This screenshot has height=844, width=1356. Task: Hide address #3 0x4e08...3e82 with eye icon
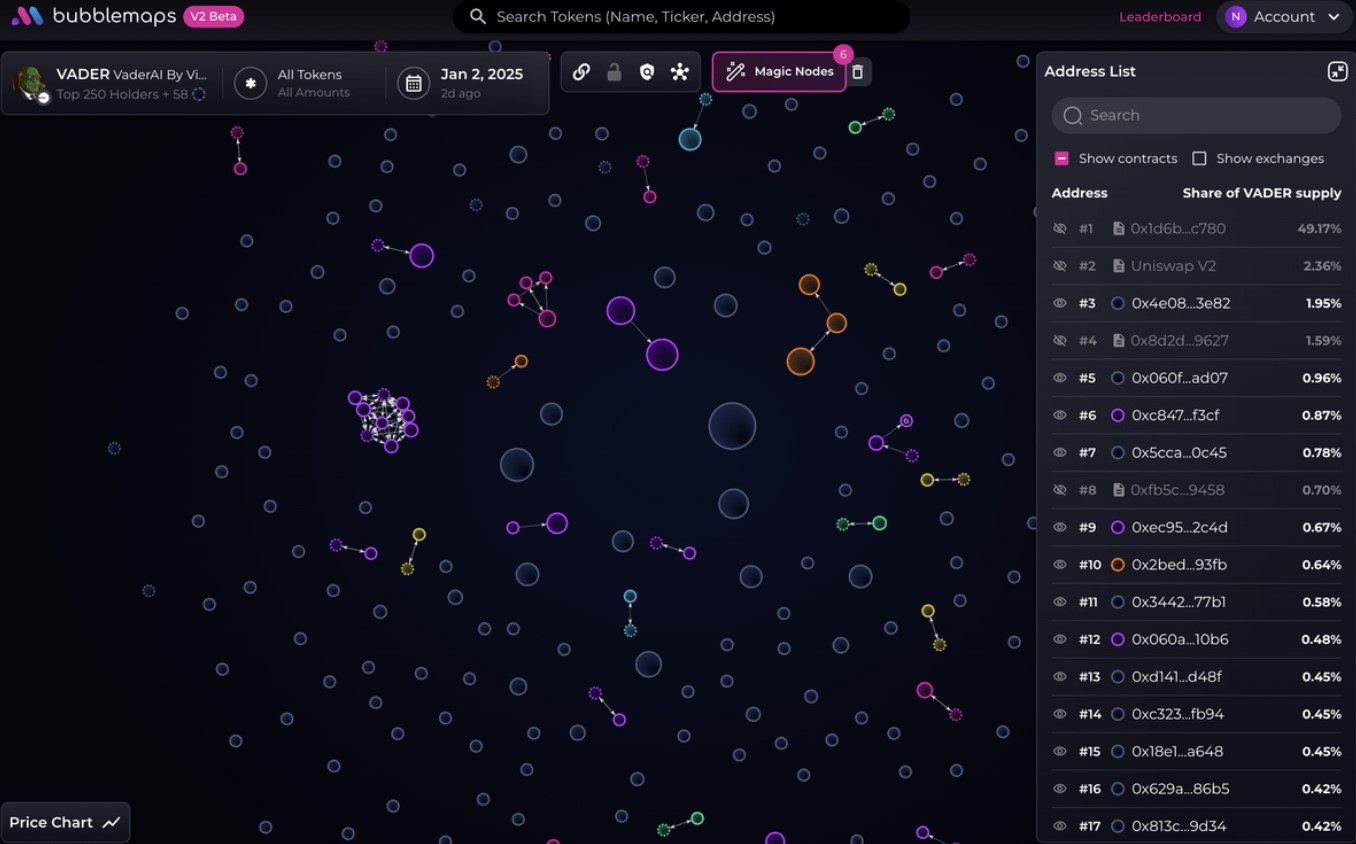[1060, 303]
